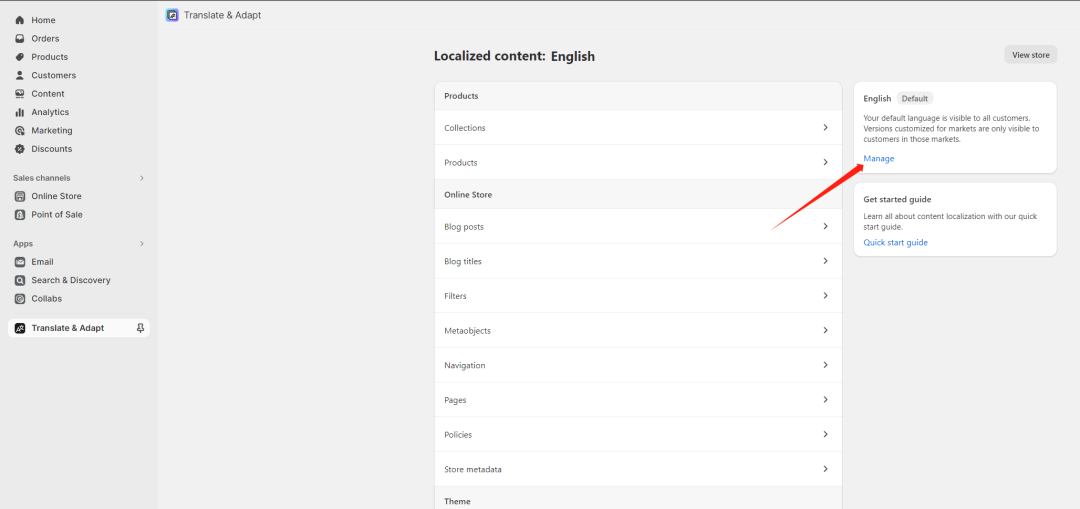Select the Navigation list row label
Viewport: 1080px width, 509px height.
465,365
